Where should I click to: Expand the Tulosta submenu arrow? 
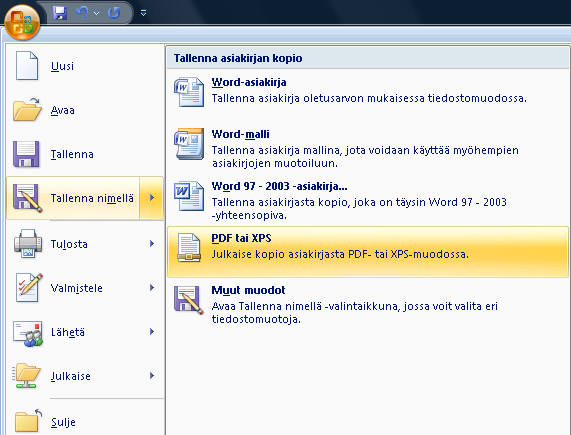(152, 244)
